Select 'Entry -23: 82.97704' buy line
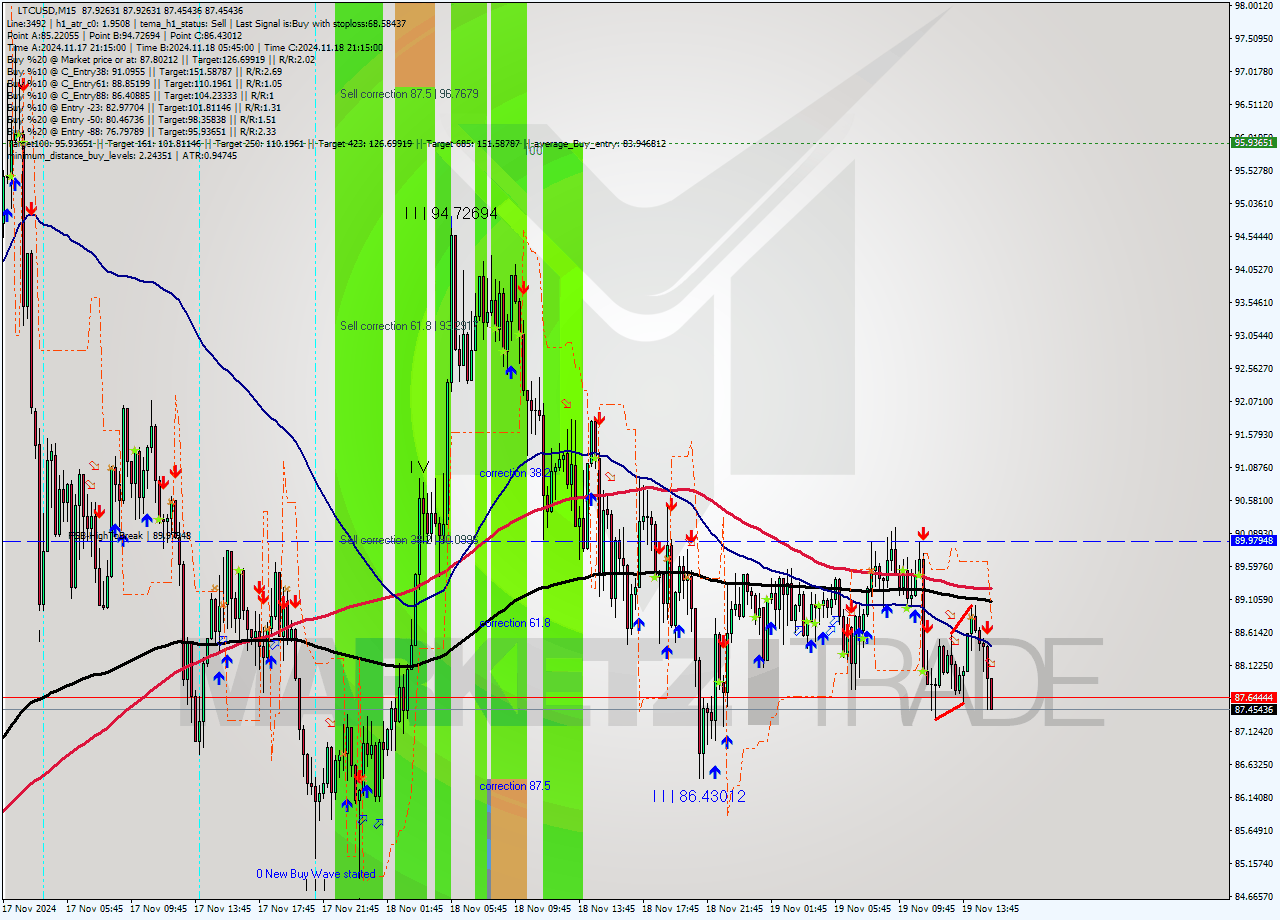Viewport: 1280px width, 920px height. [x=143, y=107]
